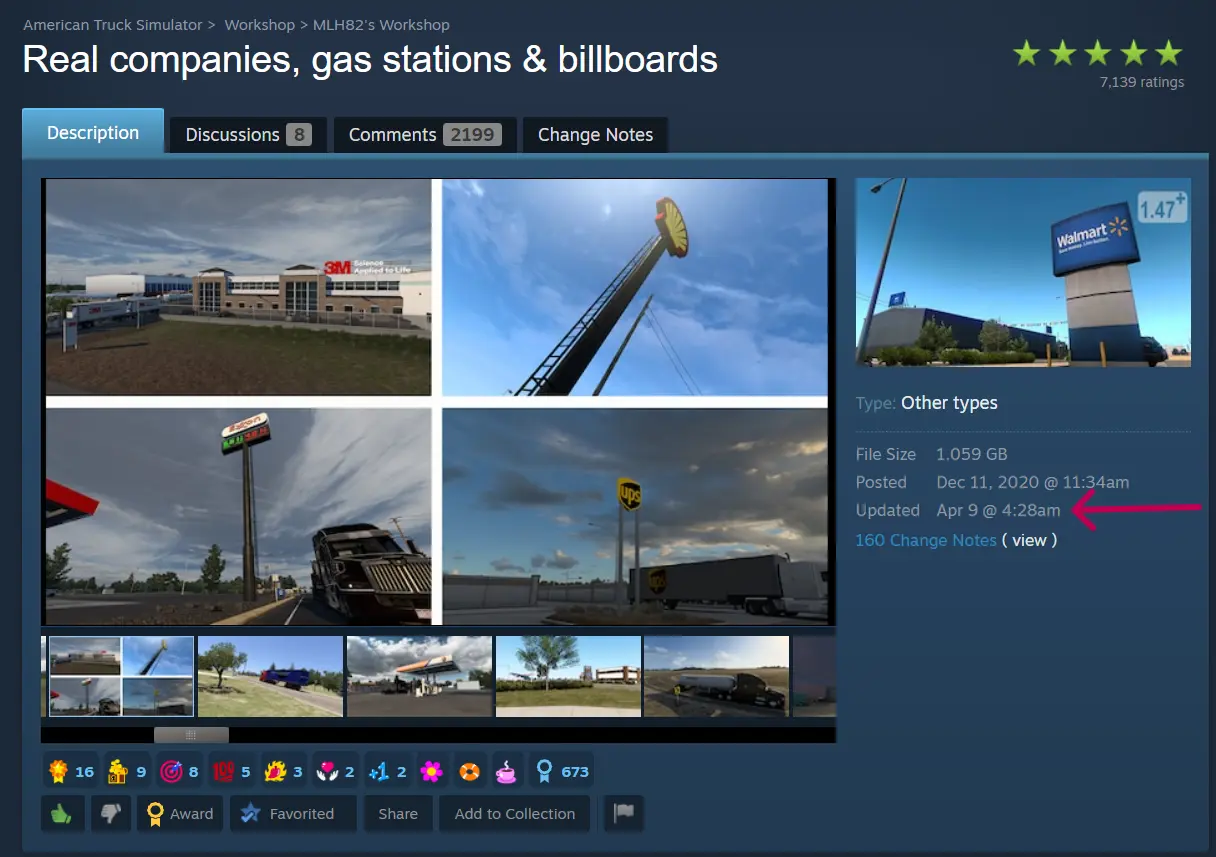The image size is (1216, 857).
Task: Rate the mod with thumbs down
Action: coord(111,813)
